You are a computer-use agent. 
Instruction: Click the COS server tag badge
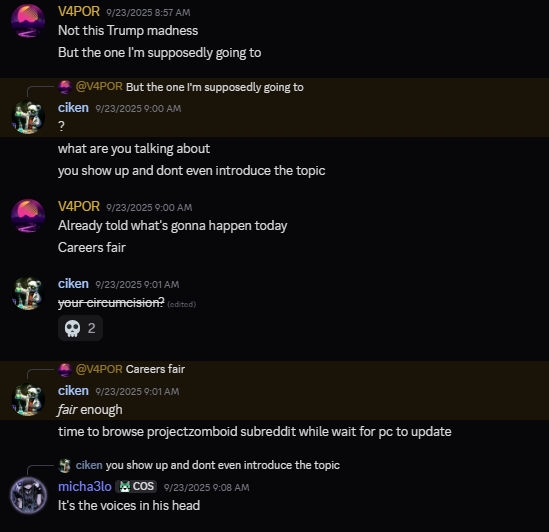point(137,486)
